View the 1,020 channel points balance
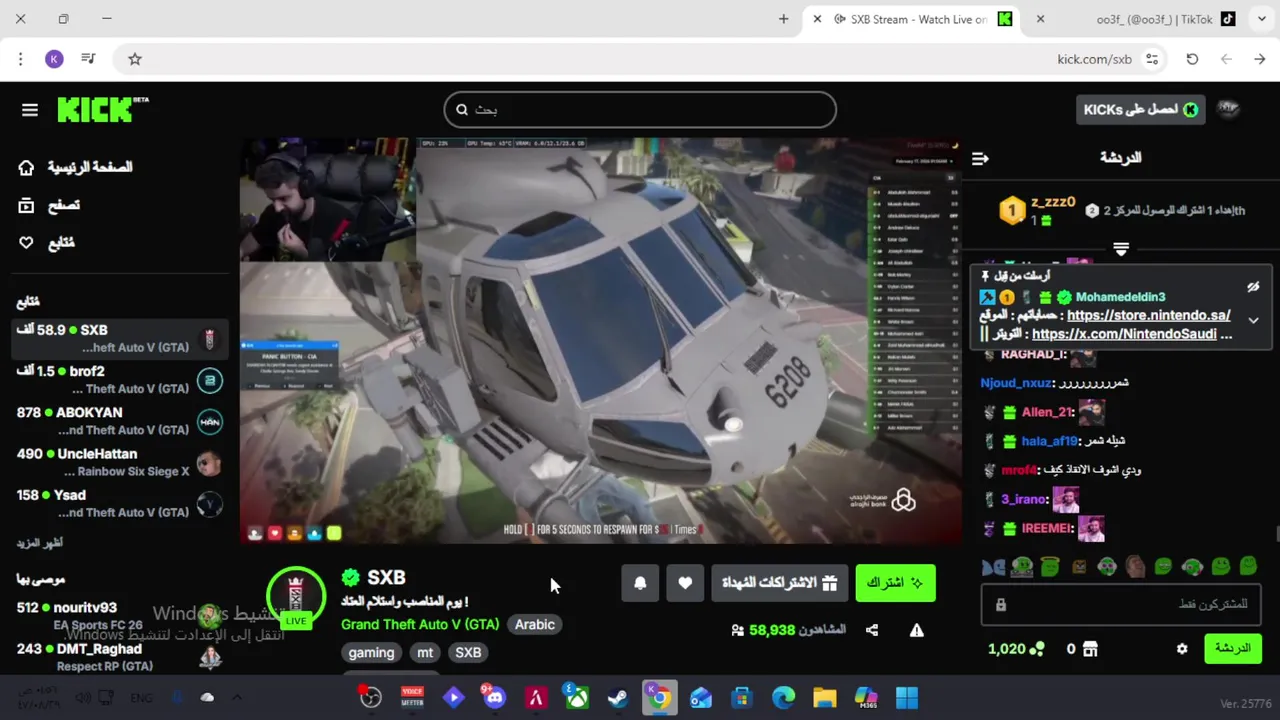The height and width of the screenshot is (720, 1280). (x=1016, y=649)
